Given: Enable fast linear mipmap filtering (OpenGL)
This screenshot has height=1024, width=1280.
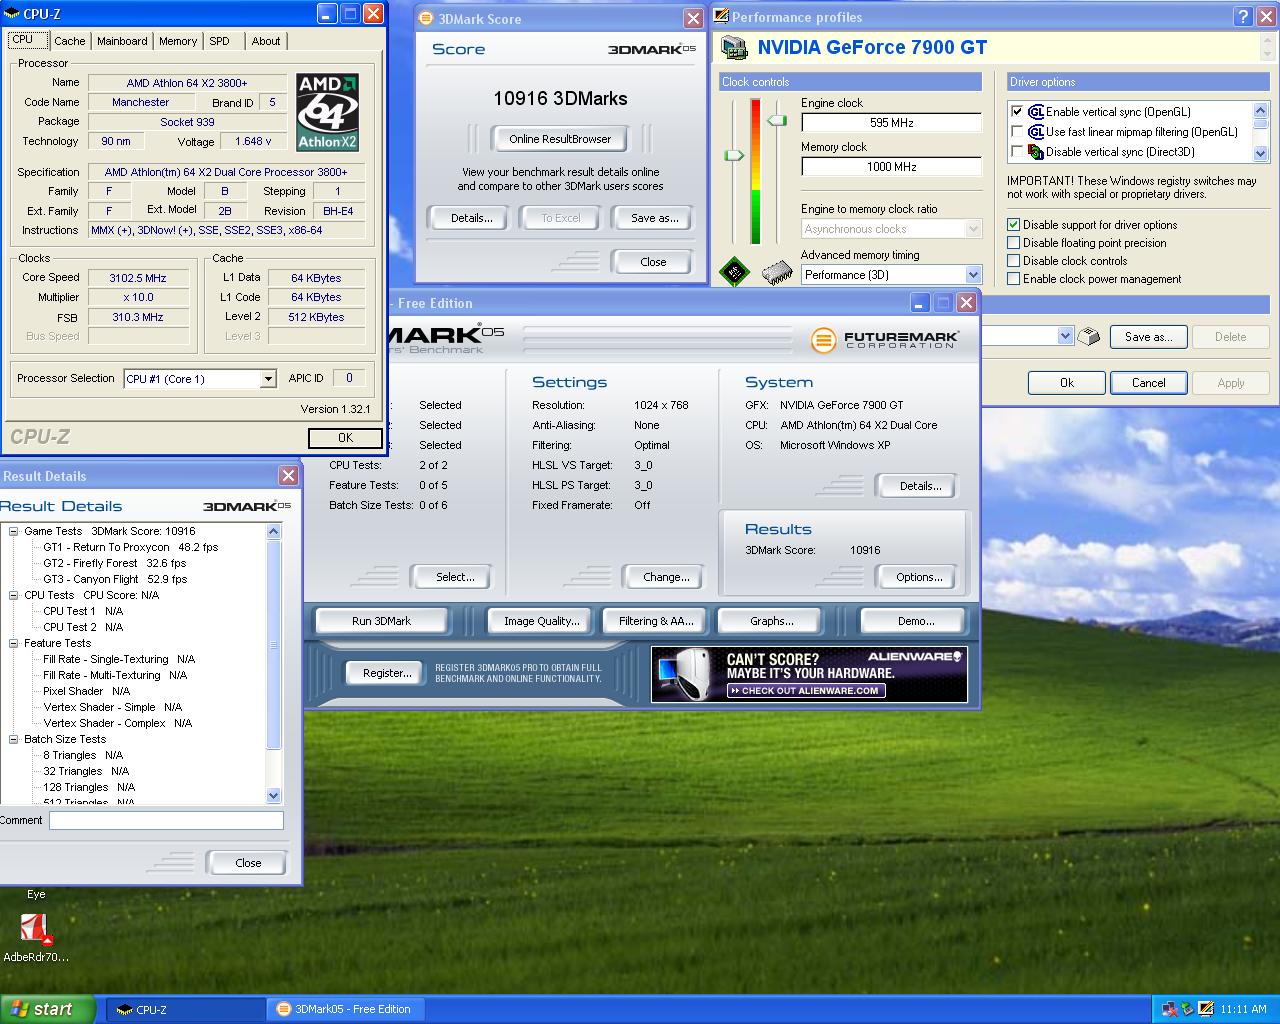Looking at the screenshot, I should pos(1018,132).
